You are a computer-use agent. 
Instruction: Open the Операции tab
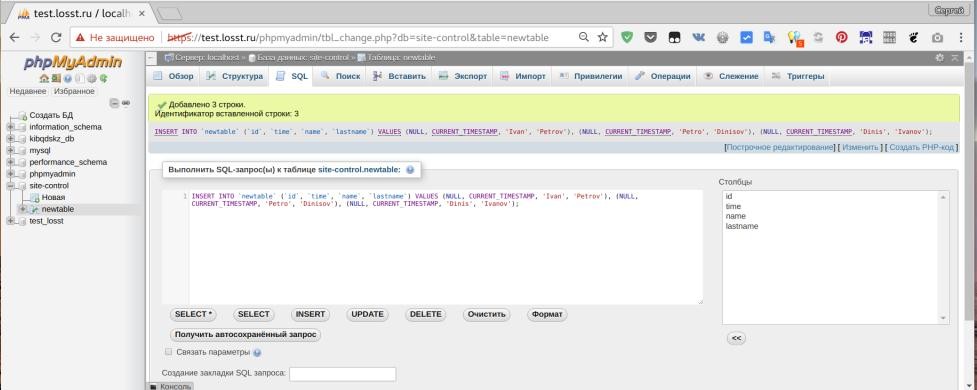pyautogui.click(x=662, y=76)
